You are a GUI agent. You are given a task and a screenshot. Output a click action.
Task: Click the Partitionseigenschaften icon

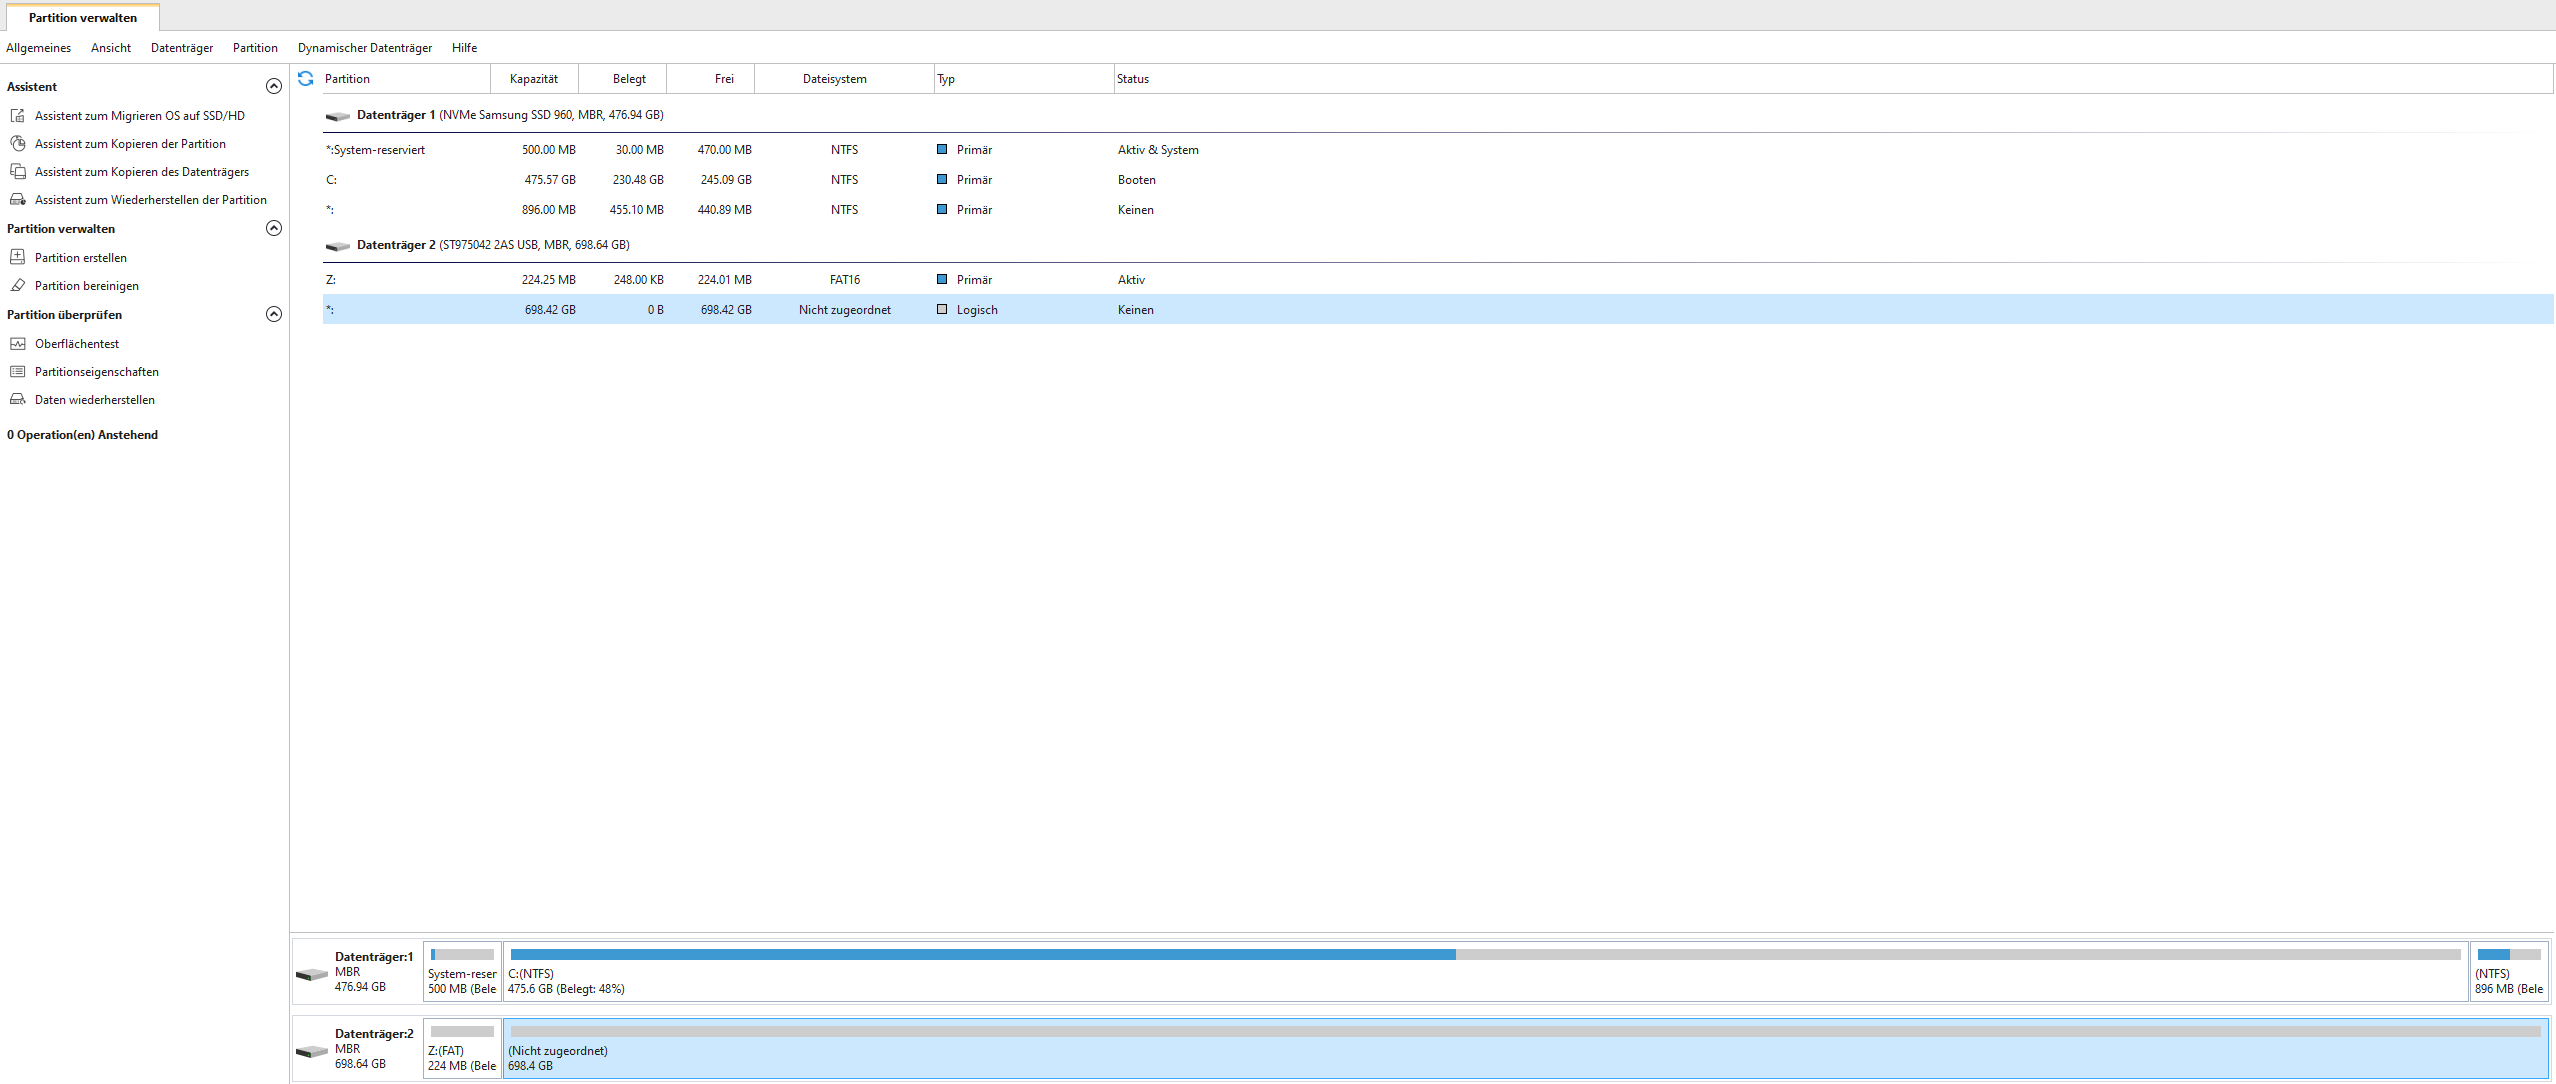(18, 371)
